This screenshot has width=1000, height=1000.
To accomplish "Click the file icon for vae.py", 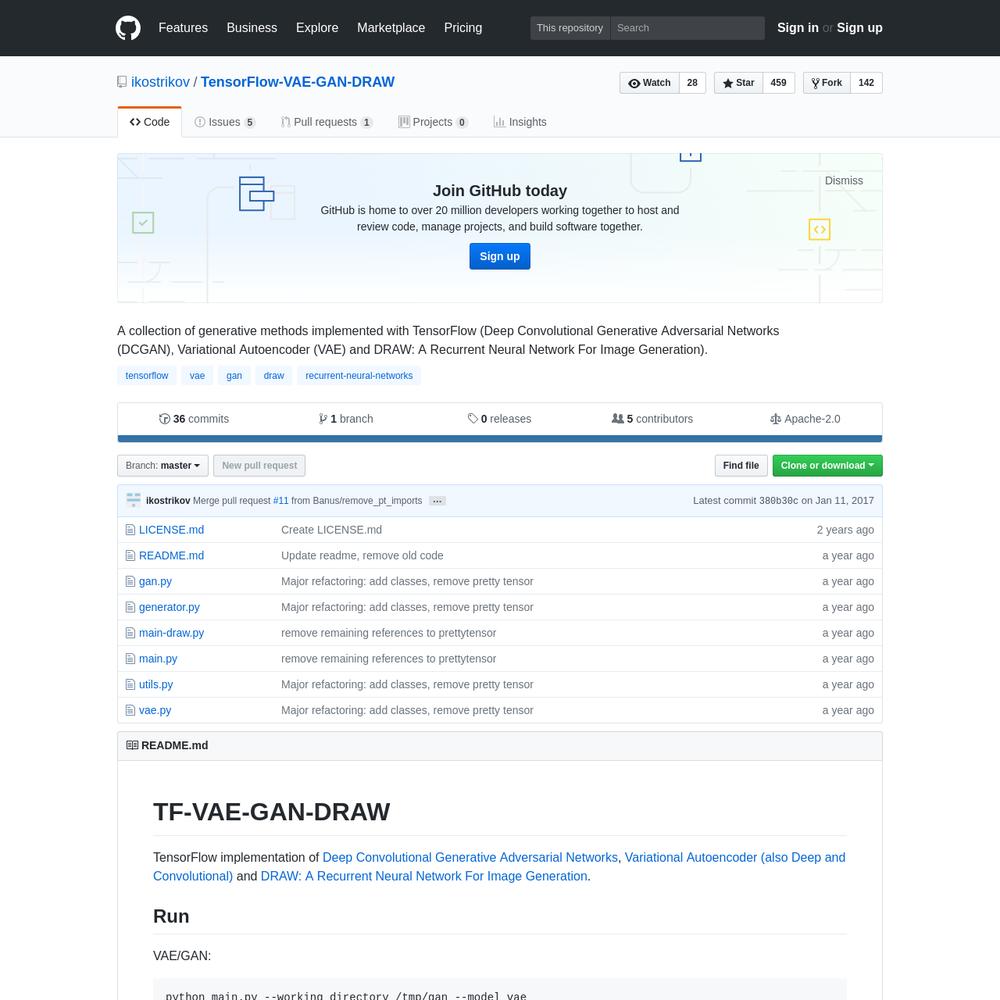I will point(130,710).
